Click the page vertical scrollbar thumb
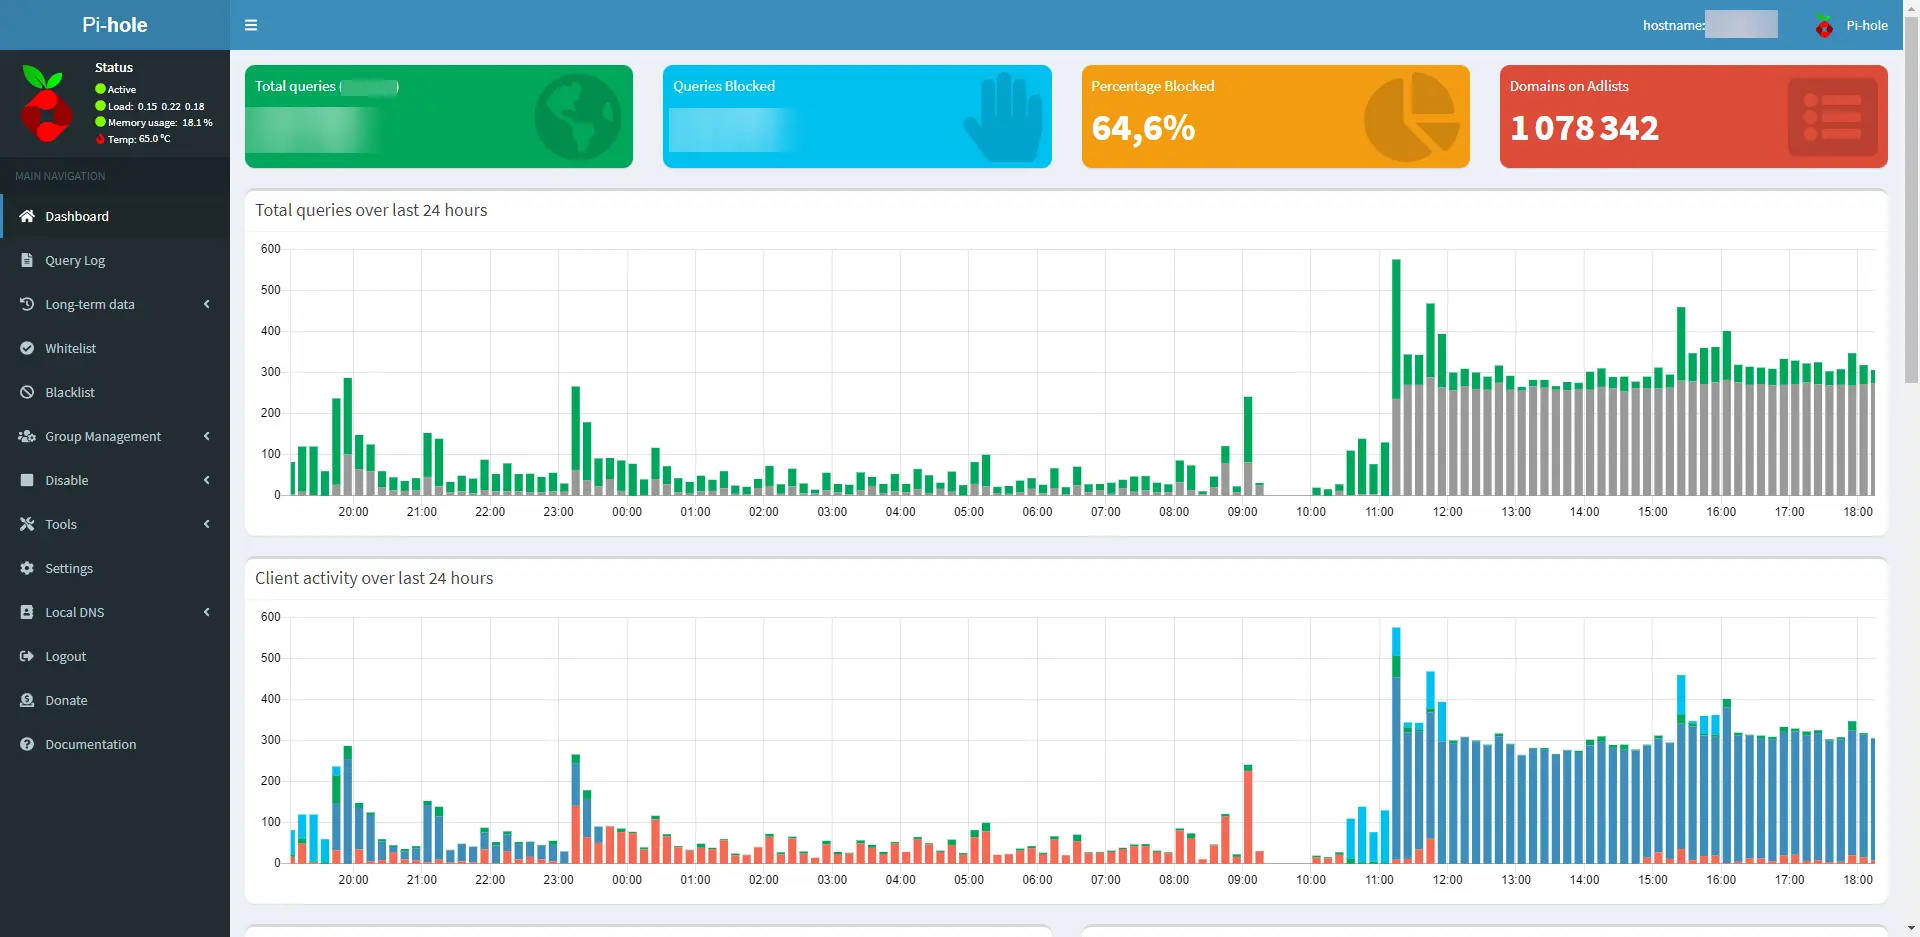 (x=1911, y=200)
